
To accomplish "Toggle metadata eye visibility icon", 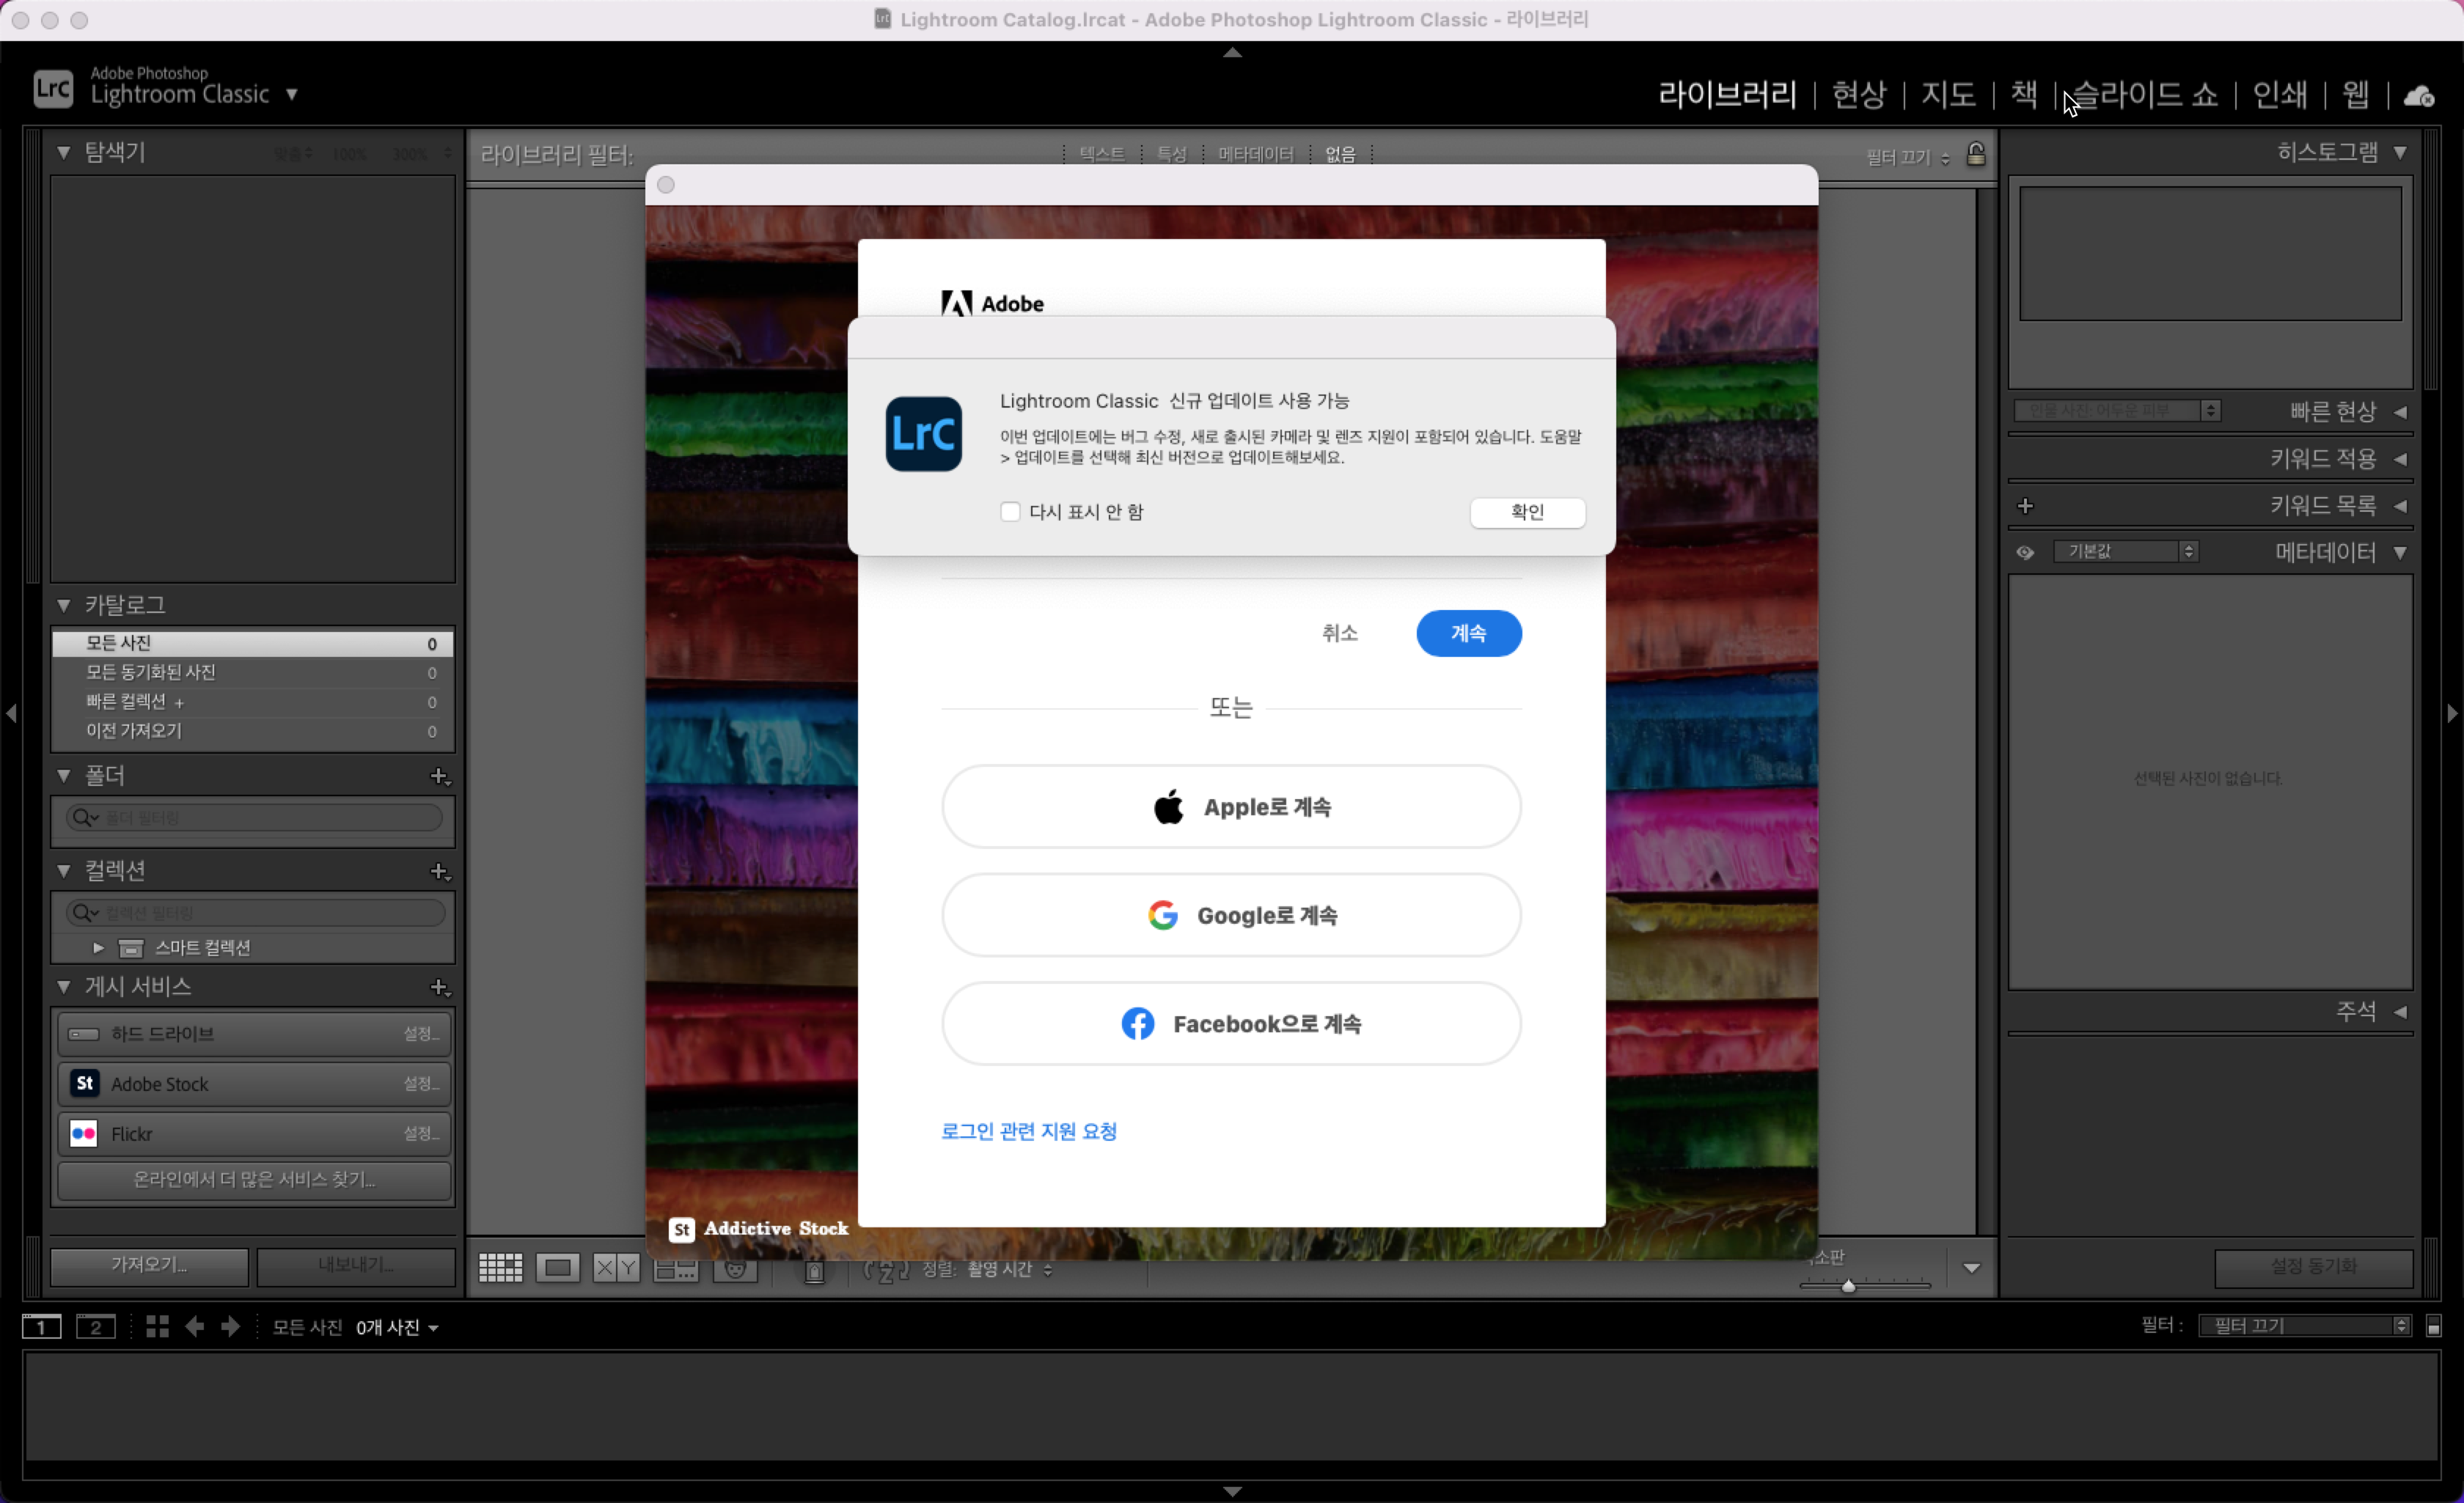I will tap(2025, 552).
